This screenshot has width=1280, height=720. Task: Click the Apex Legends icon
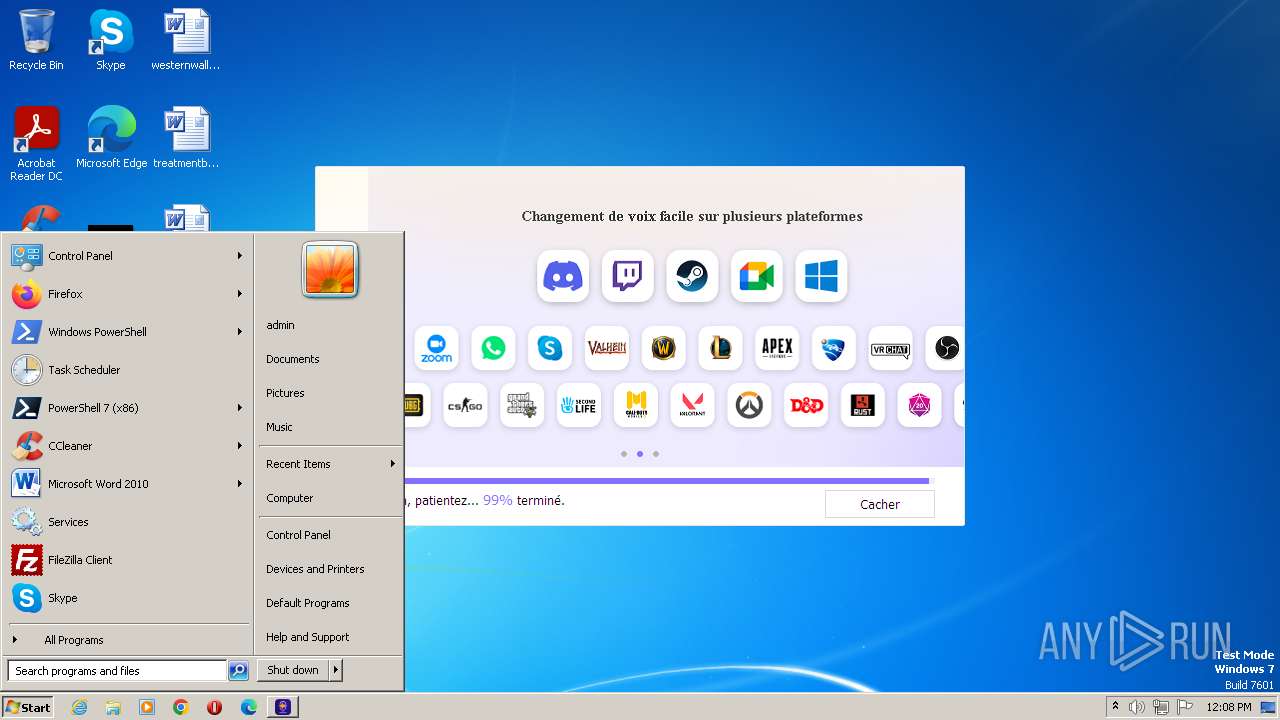[x=777, y=348]
